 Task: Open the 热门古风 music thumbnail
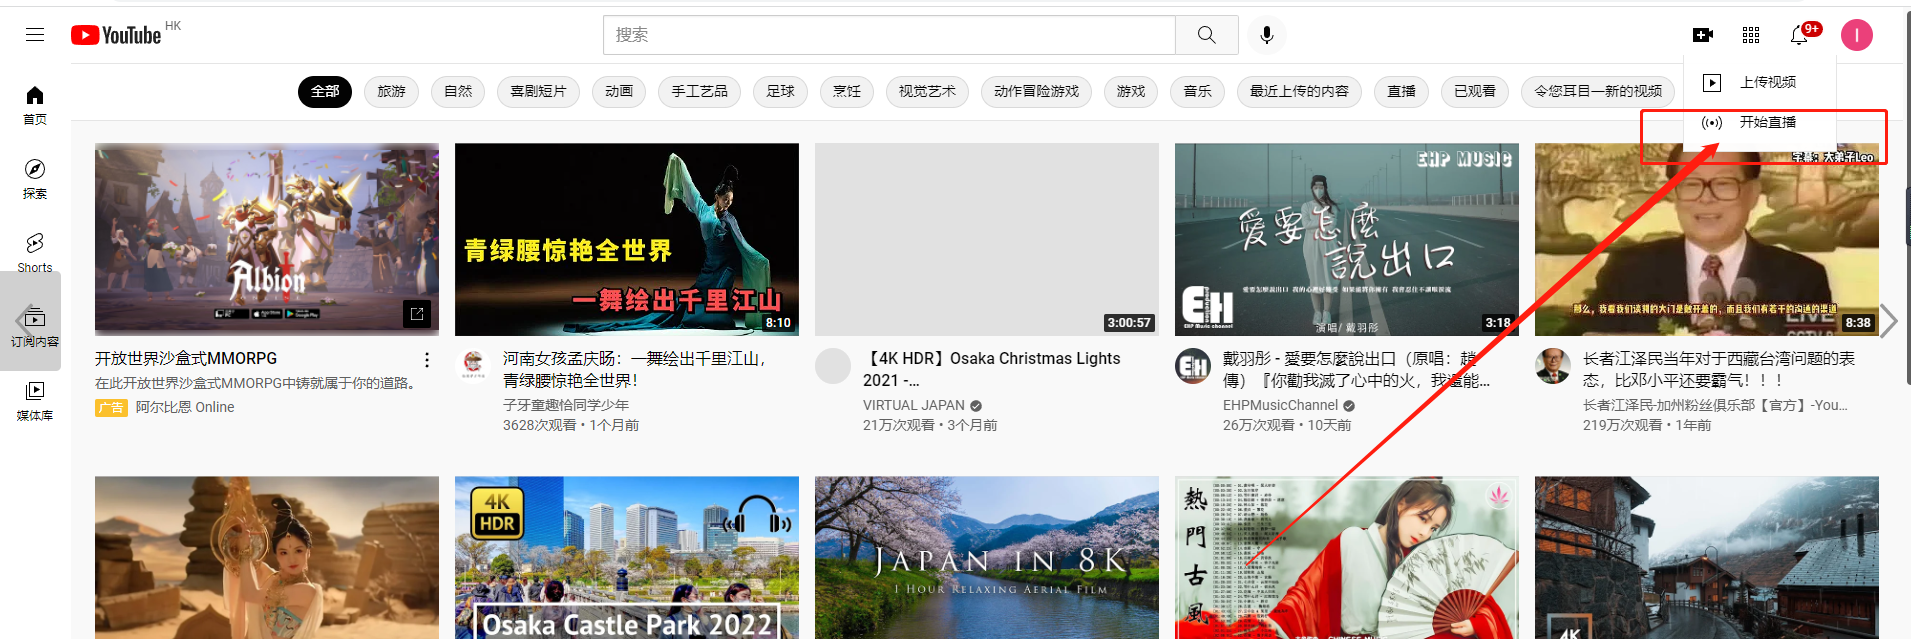(x=1347, y=557)
